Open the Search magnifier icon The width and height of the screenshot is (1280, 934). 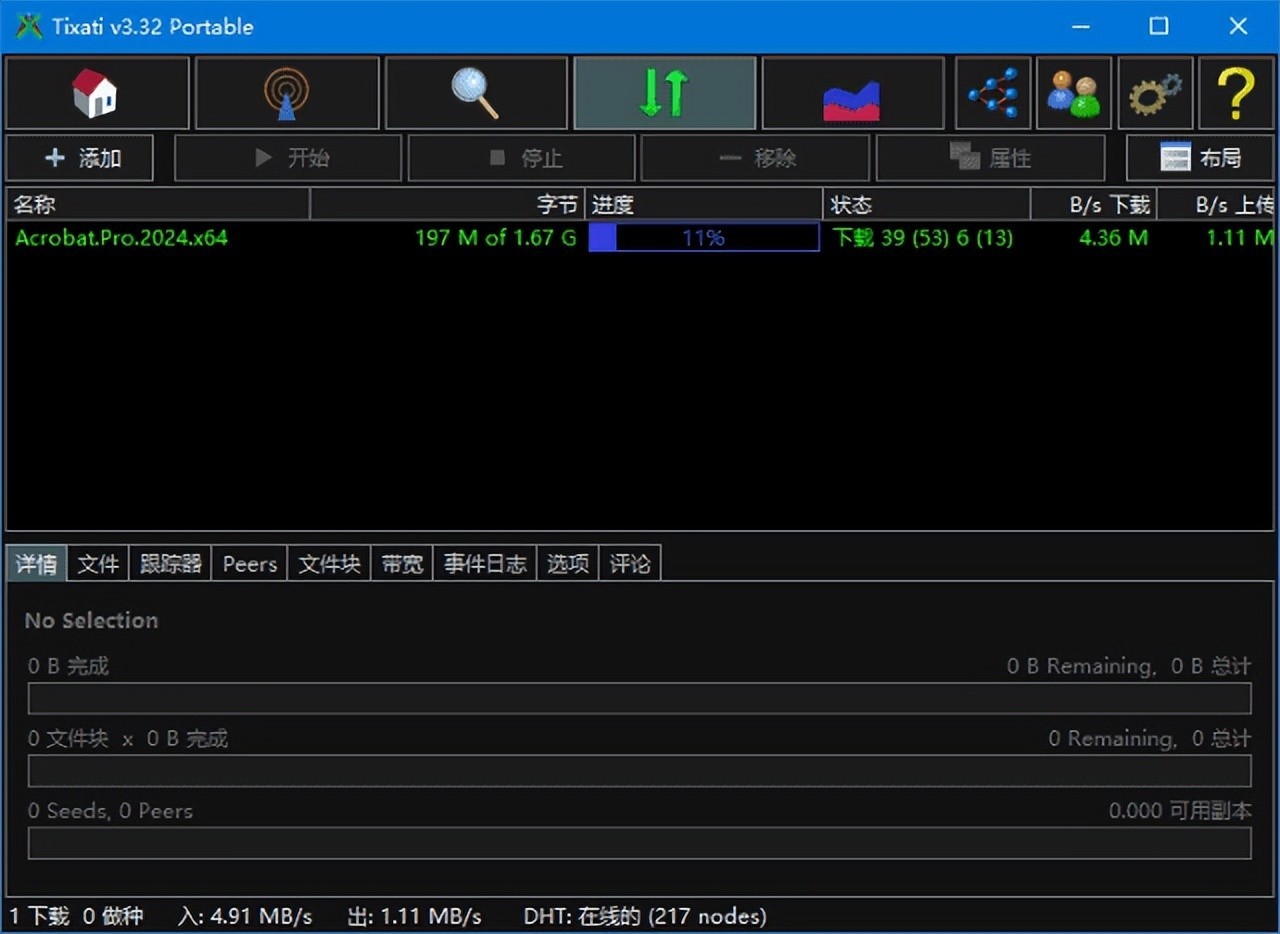(476, 93)
